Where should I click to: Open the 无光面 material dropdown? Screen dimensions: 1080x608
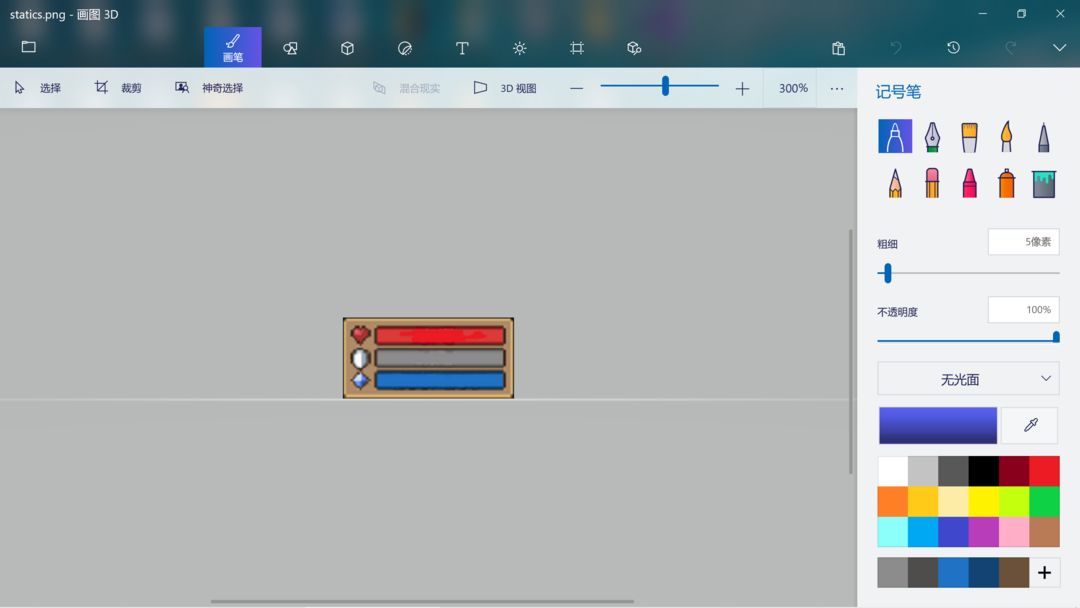tap(968, 379)
